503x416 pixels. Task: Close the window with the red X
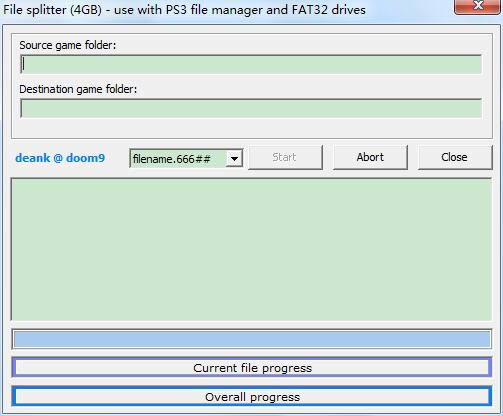click(x=478, y=6)
